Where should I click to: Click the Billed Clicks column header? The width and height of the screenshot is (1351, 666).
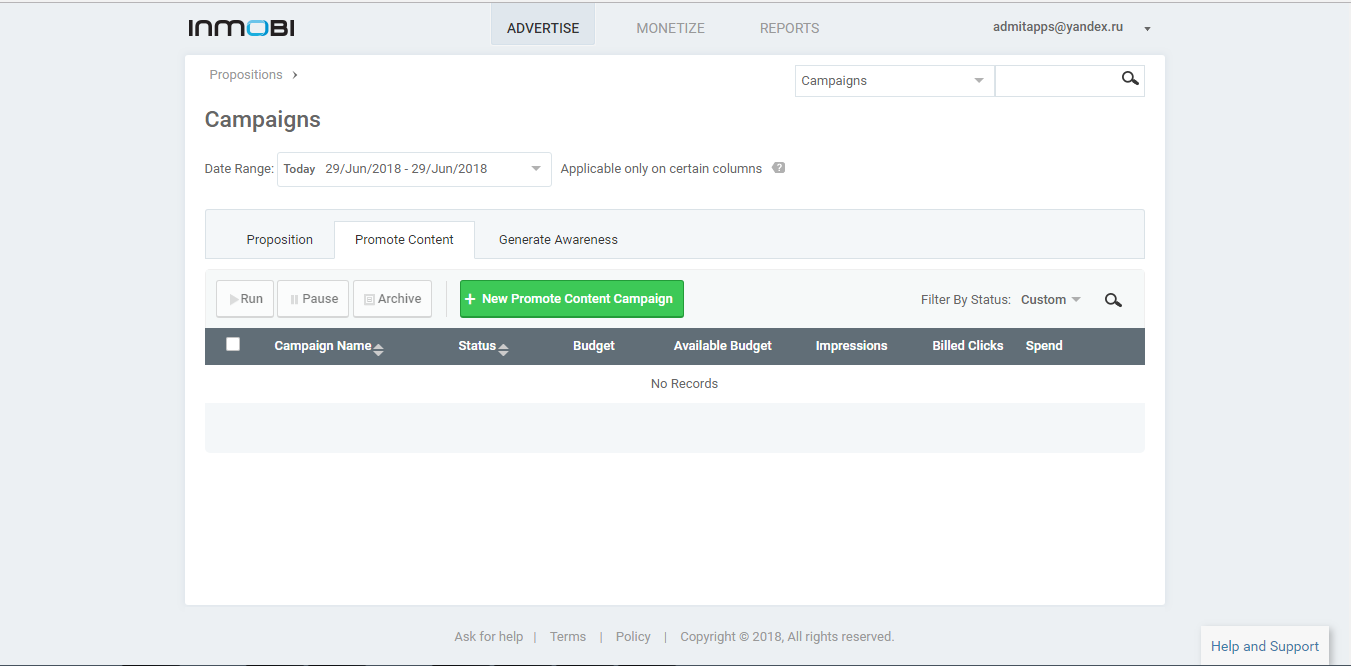click(968, 346)
